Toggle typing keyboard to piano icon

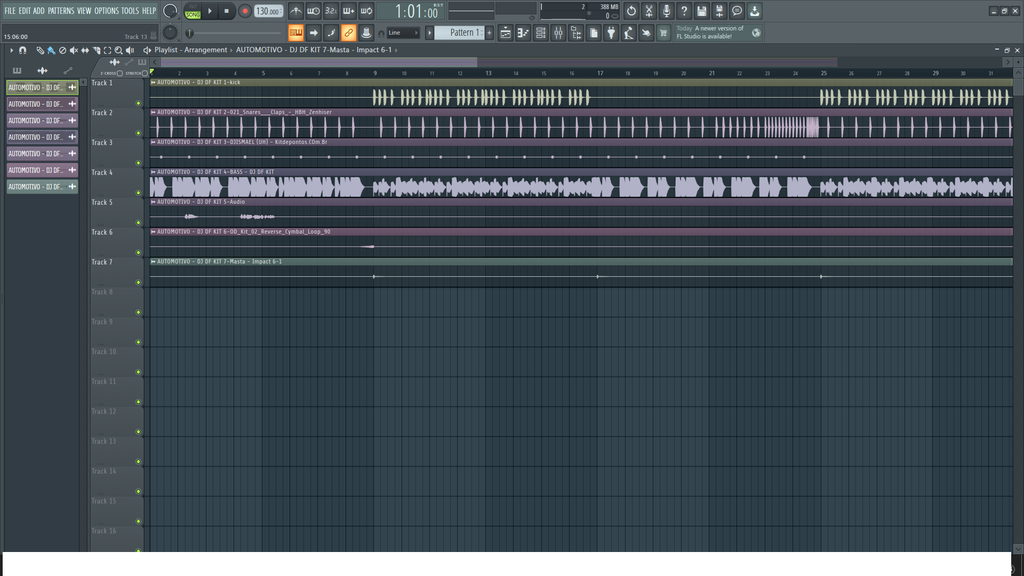[296, 33]
